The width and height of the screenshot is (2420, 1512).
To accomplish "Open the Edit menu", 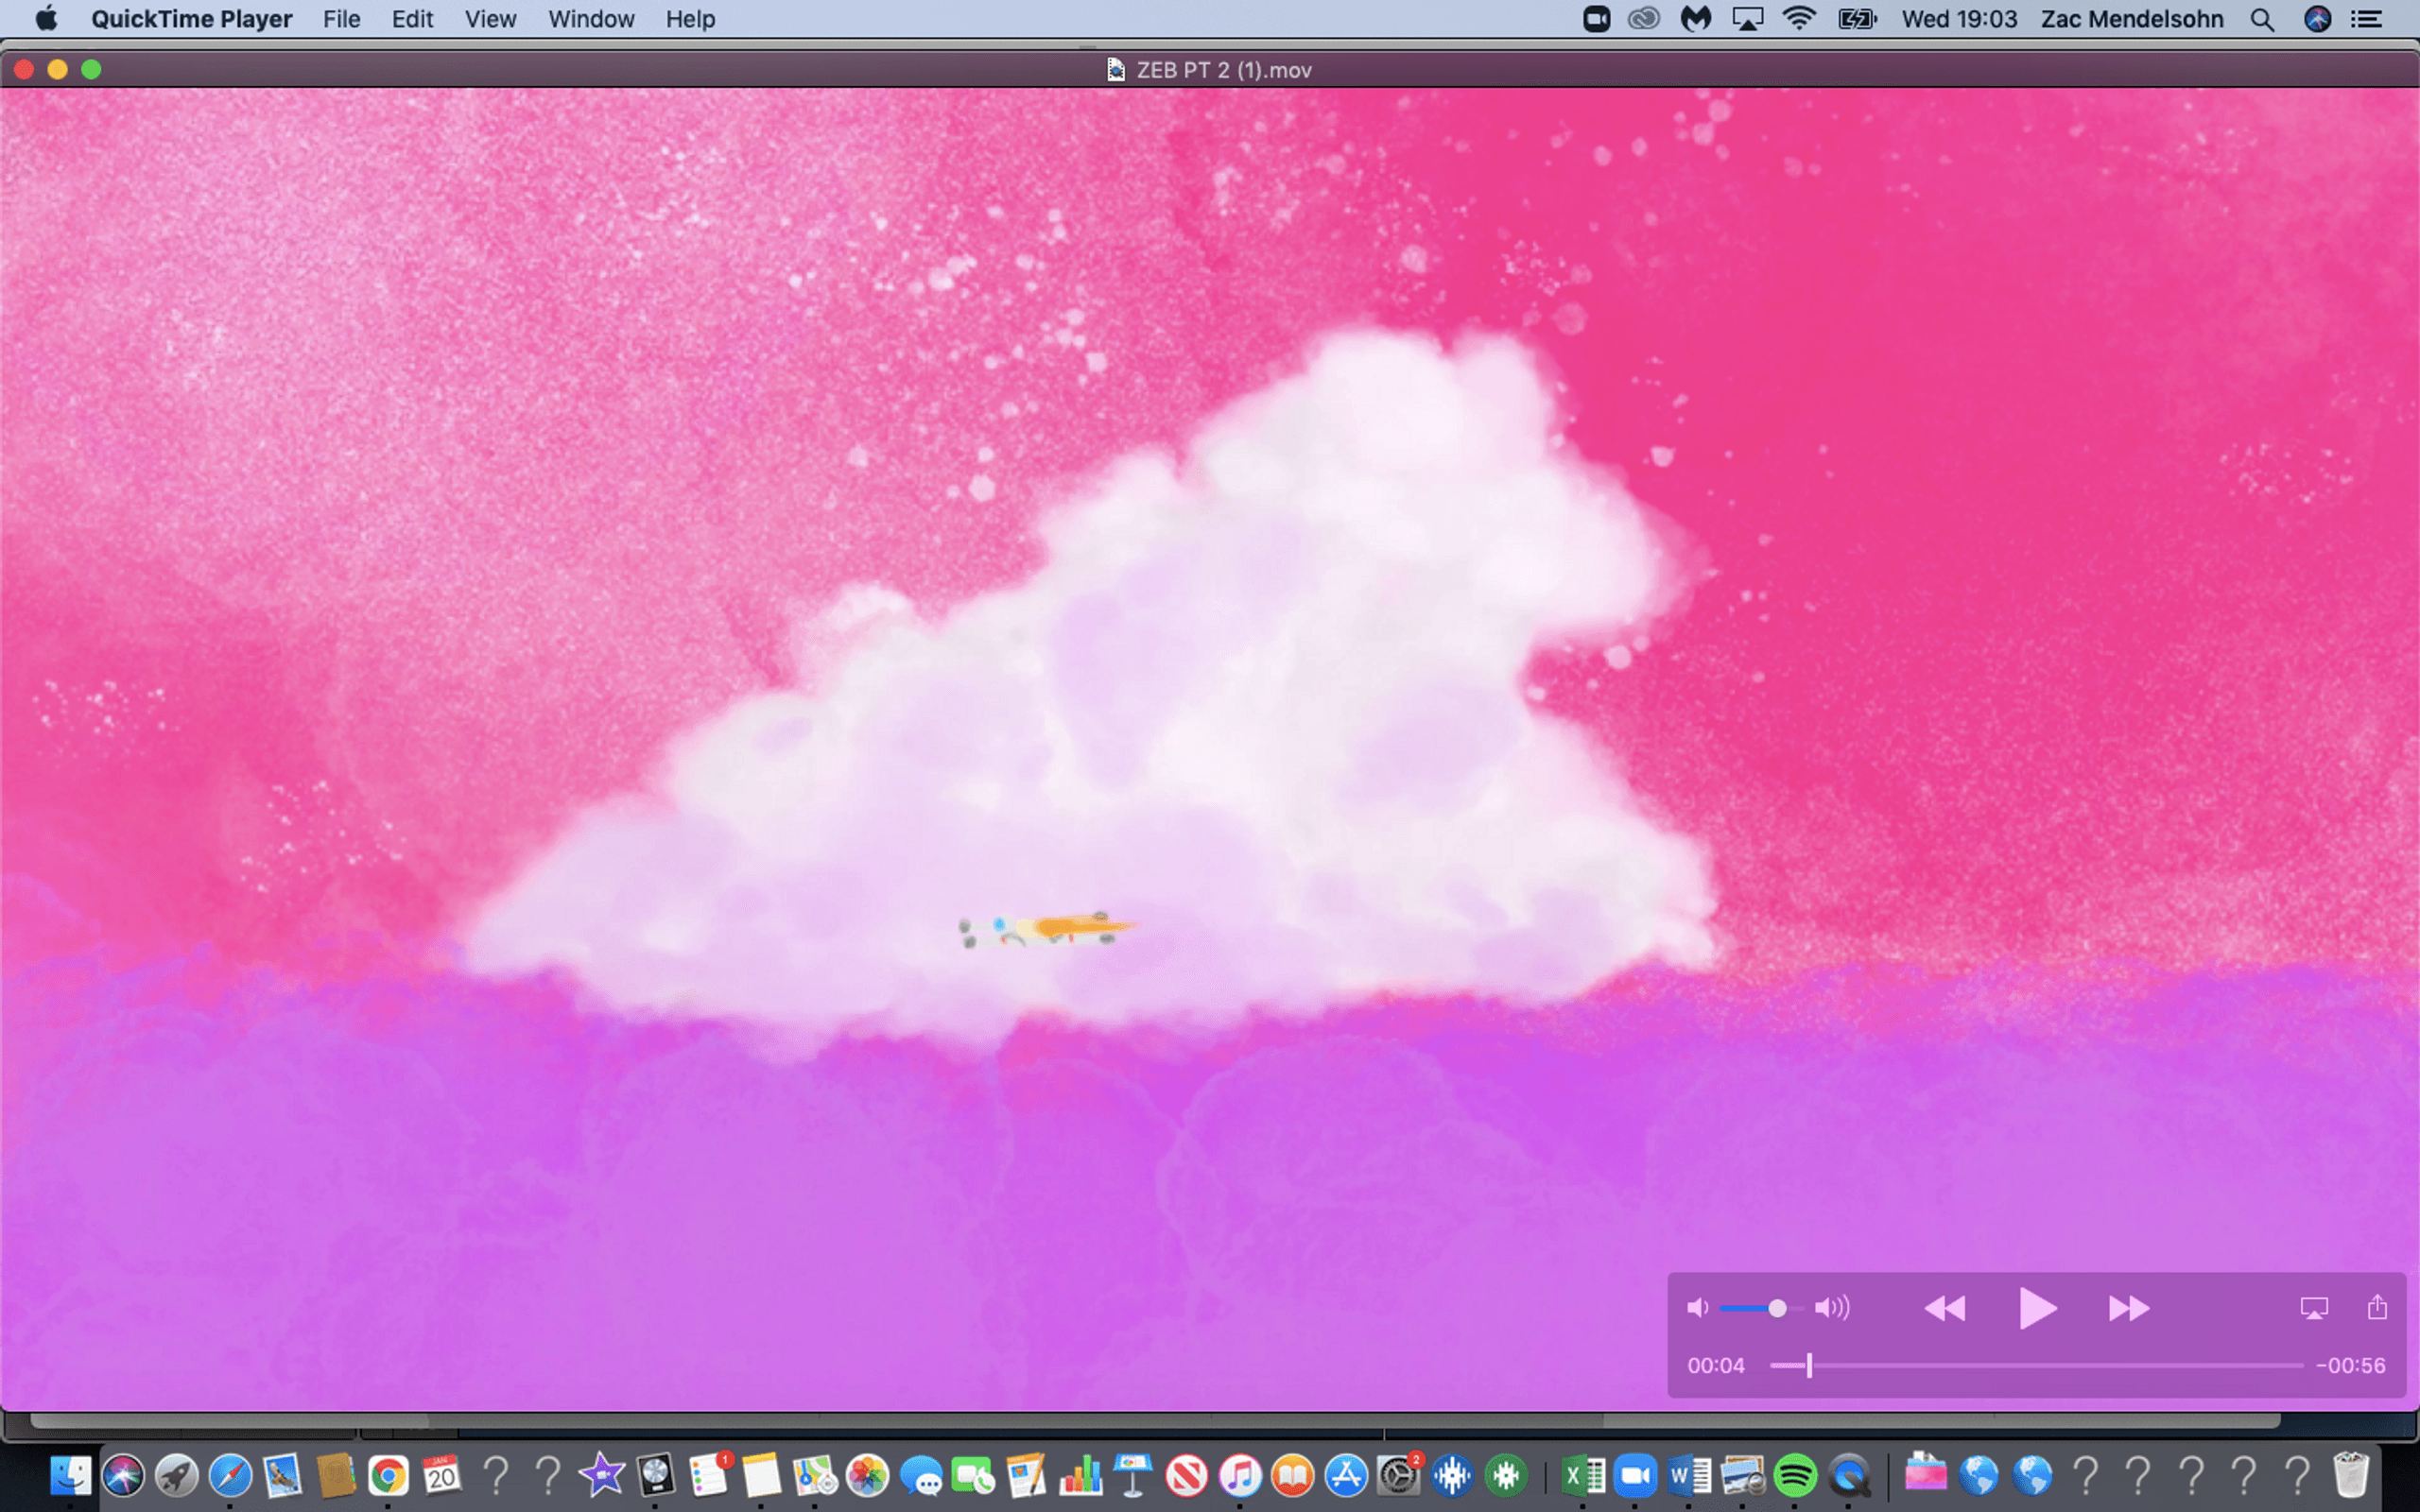I will tap(412, 19).
